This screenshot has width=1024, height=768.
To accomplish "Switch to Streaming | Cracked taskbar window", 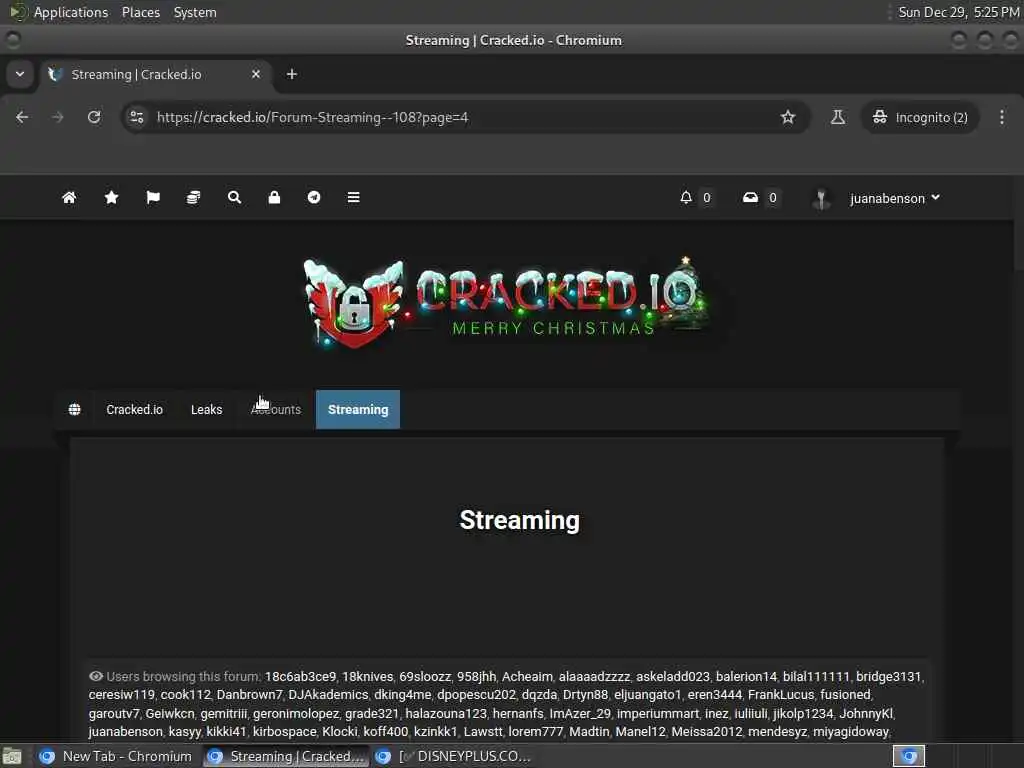I will tap(286, 756).
